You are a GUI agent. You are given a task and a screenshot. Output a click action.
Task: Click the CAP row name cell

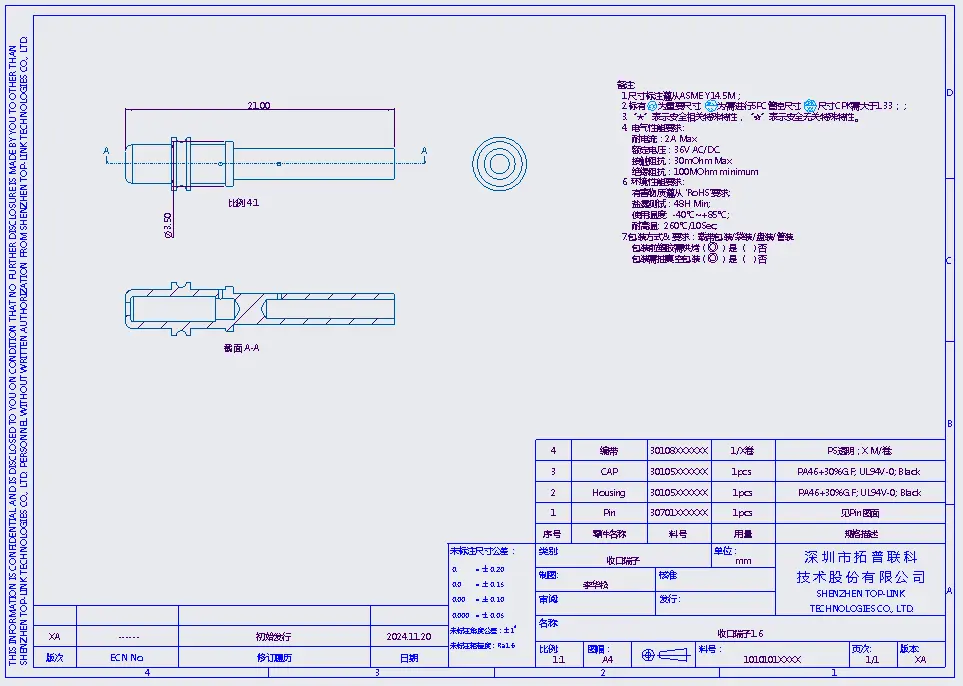[x=608, y=471]
